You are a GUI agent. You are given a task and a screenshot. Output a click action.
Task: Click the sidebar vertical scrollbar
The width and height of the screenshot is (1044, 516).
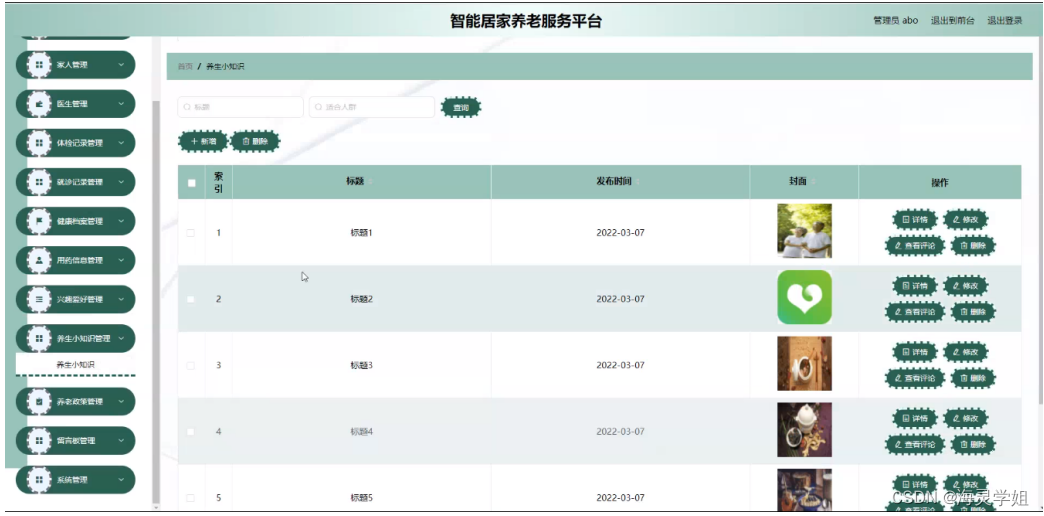pos(156,300)
